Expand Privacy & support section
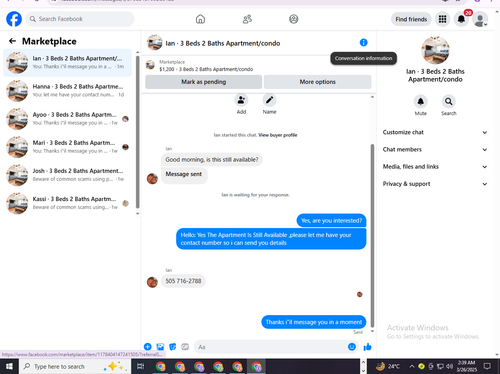This screenshot has width=500, height=374. coord(435,184)
